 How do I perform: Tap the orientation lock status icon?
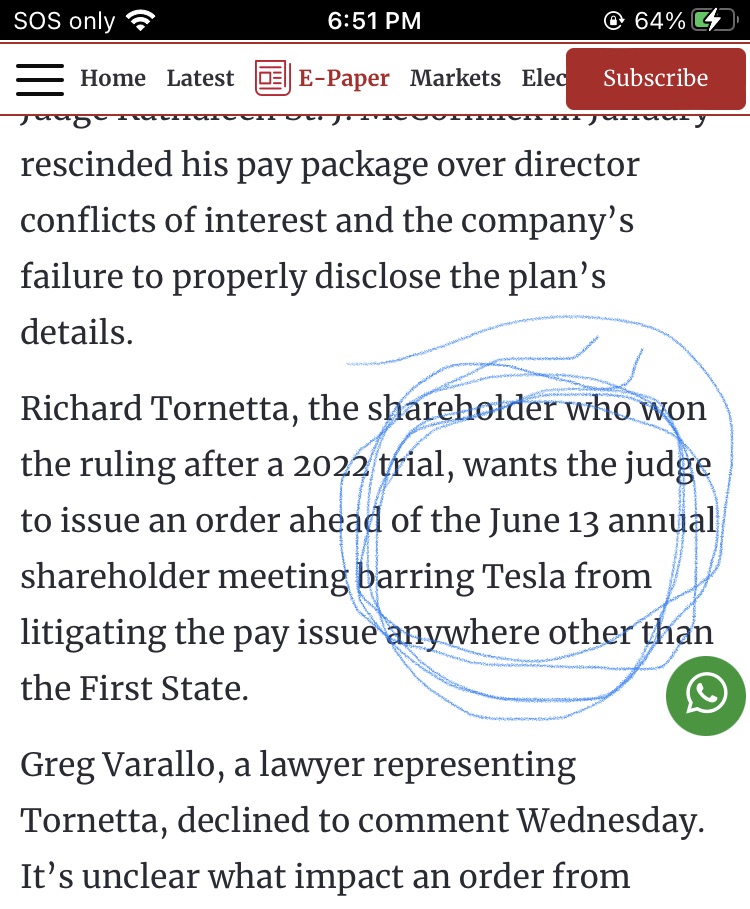[x=613, y=21]
